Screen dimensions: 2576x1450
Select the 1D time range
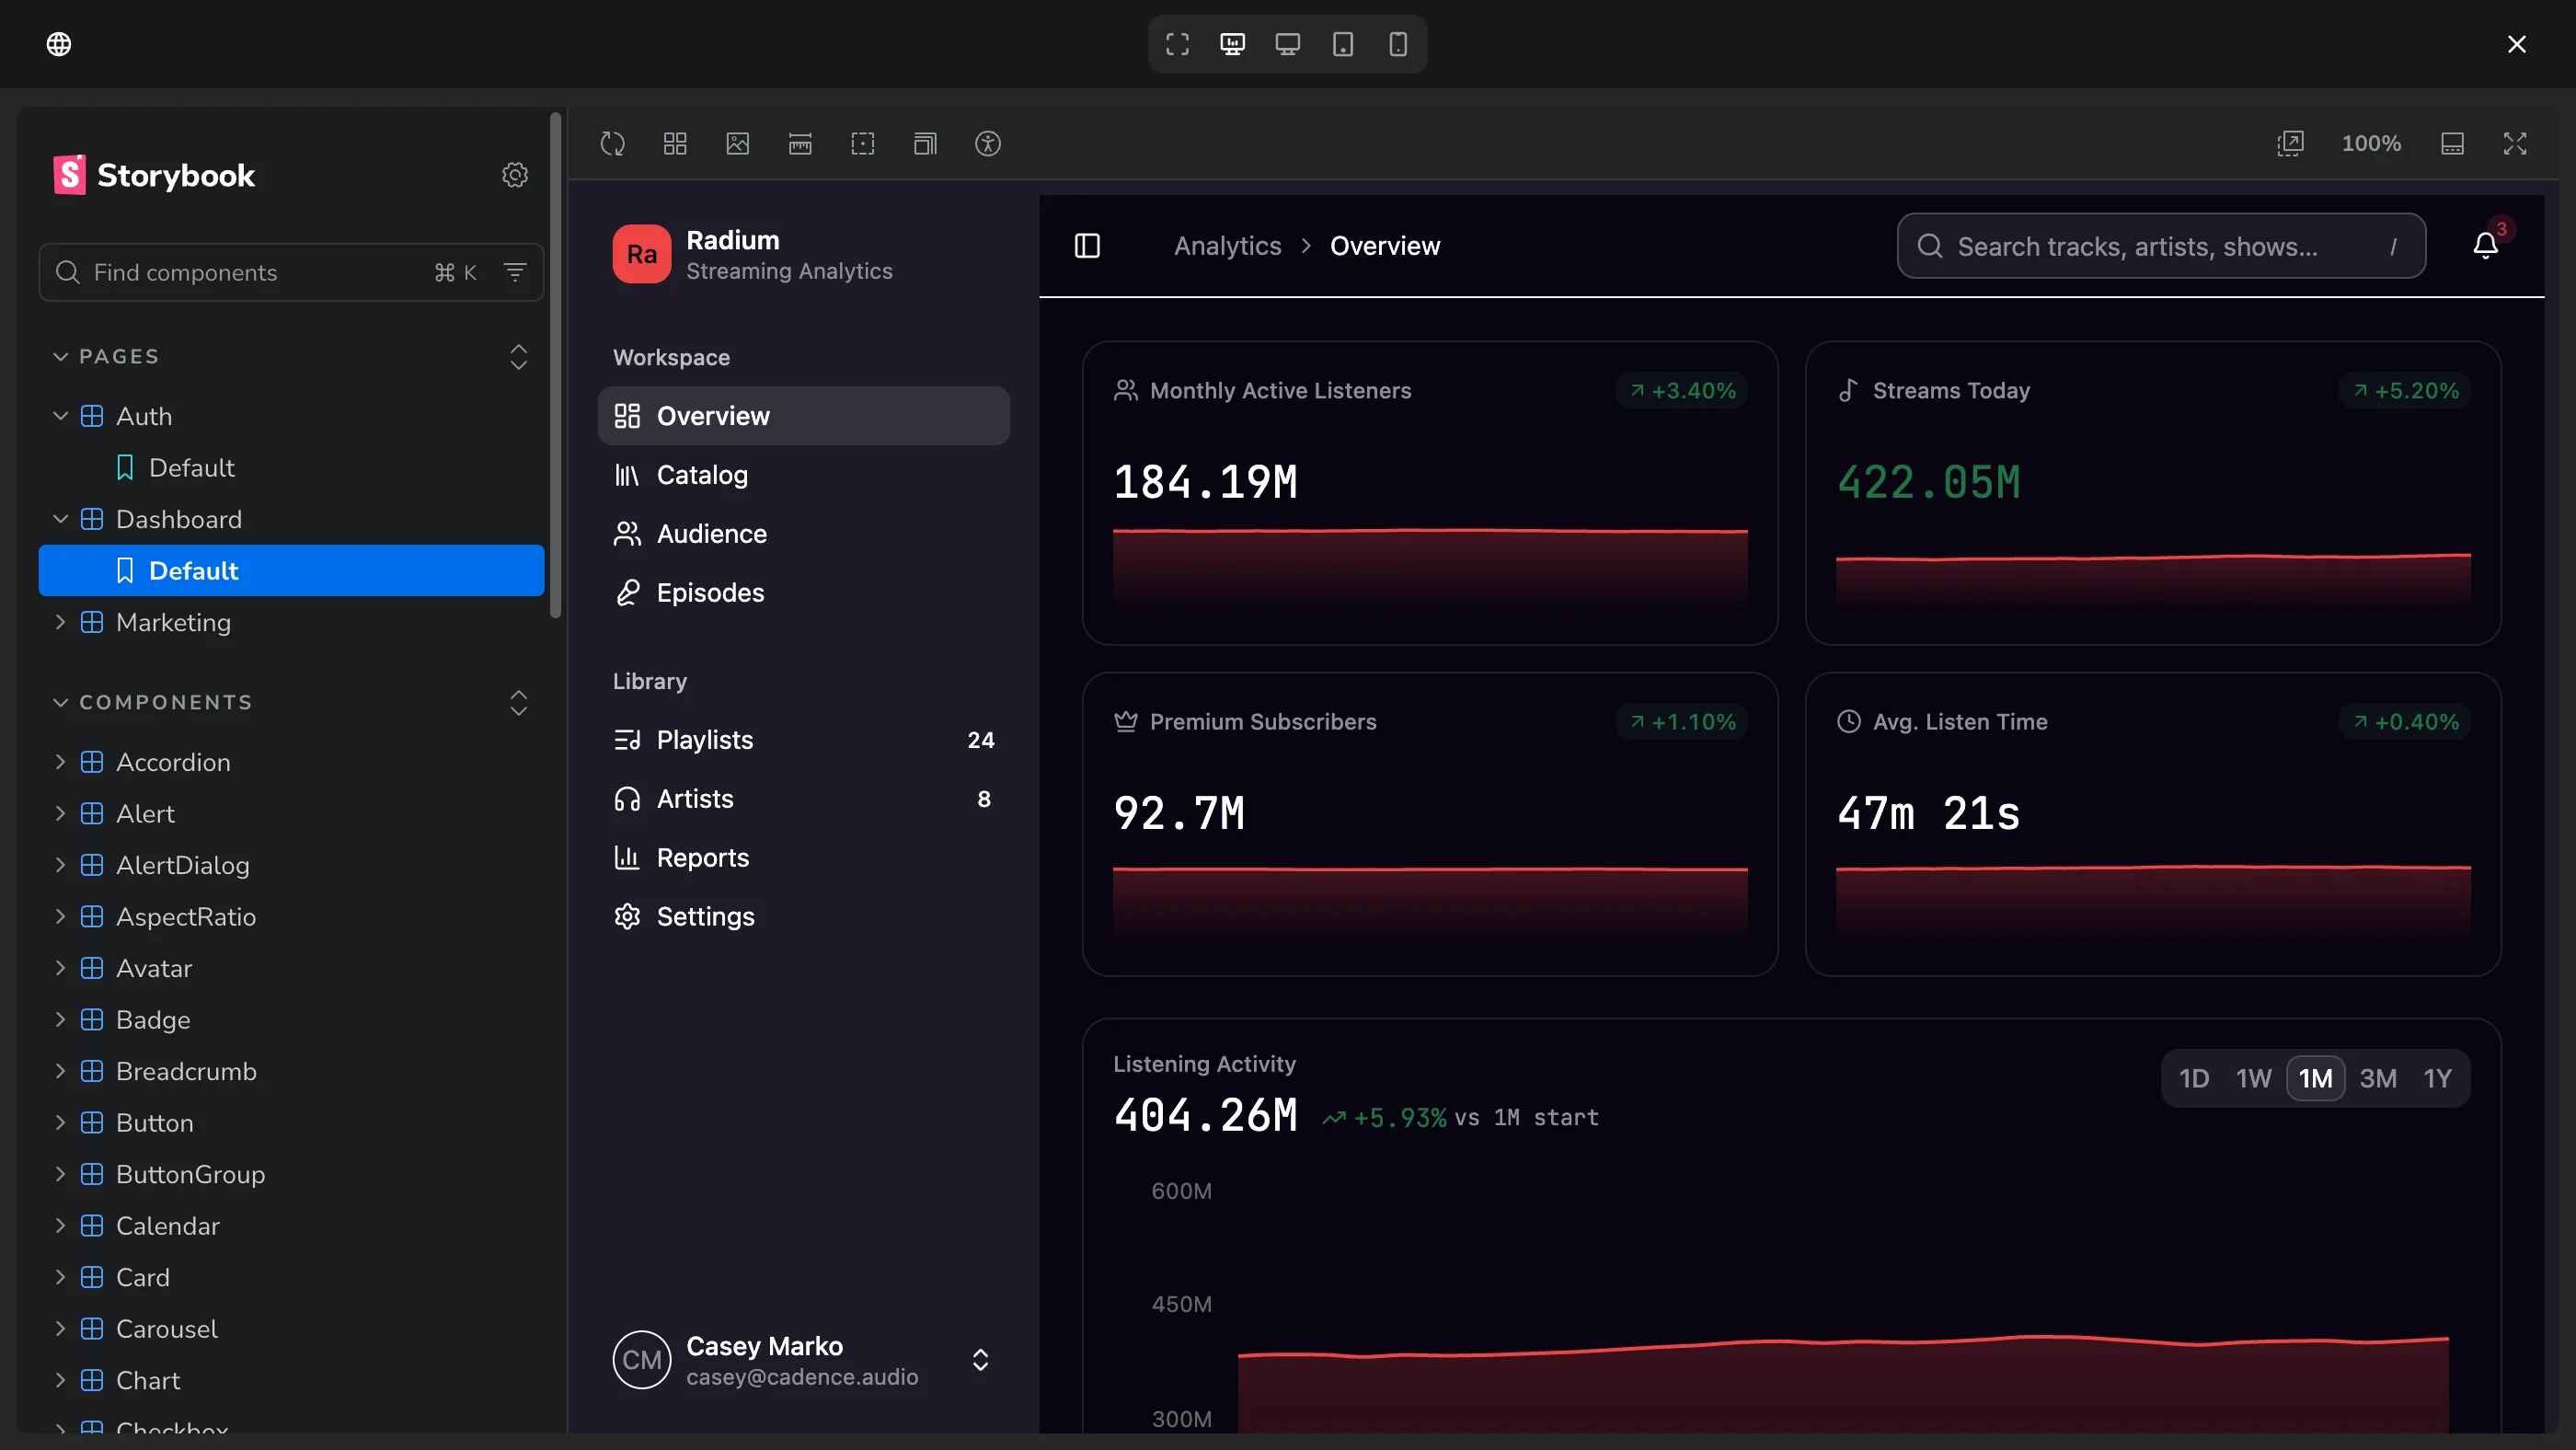click(2194, 1078)
